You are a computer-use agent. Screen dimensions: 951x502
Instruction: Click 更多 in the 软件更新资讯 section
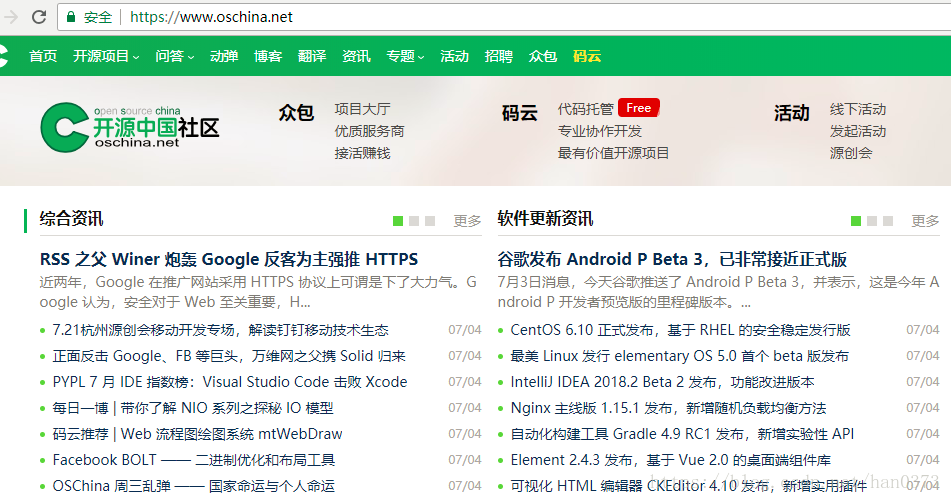[x=925, y=221]
